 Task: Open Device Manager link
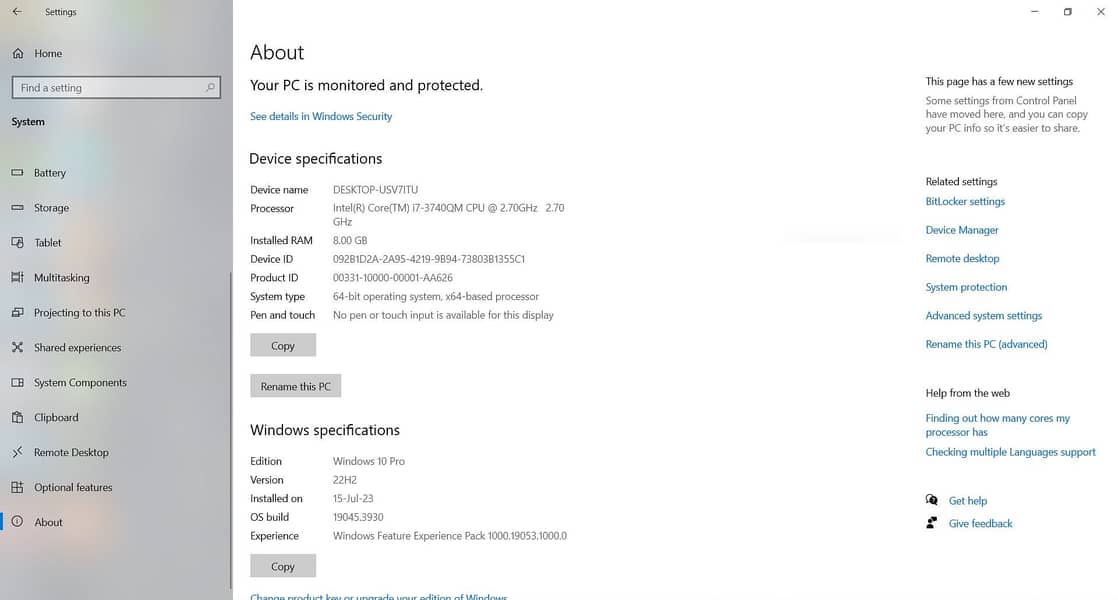962,230
